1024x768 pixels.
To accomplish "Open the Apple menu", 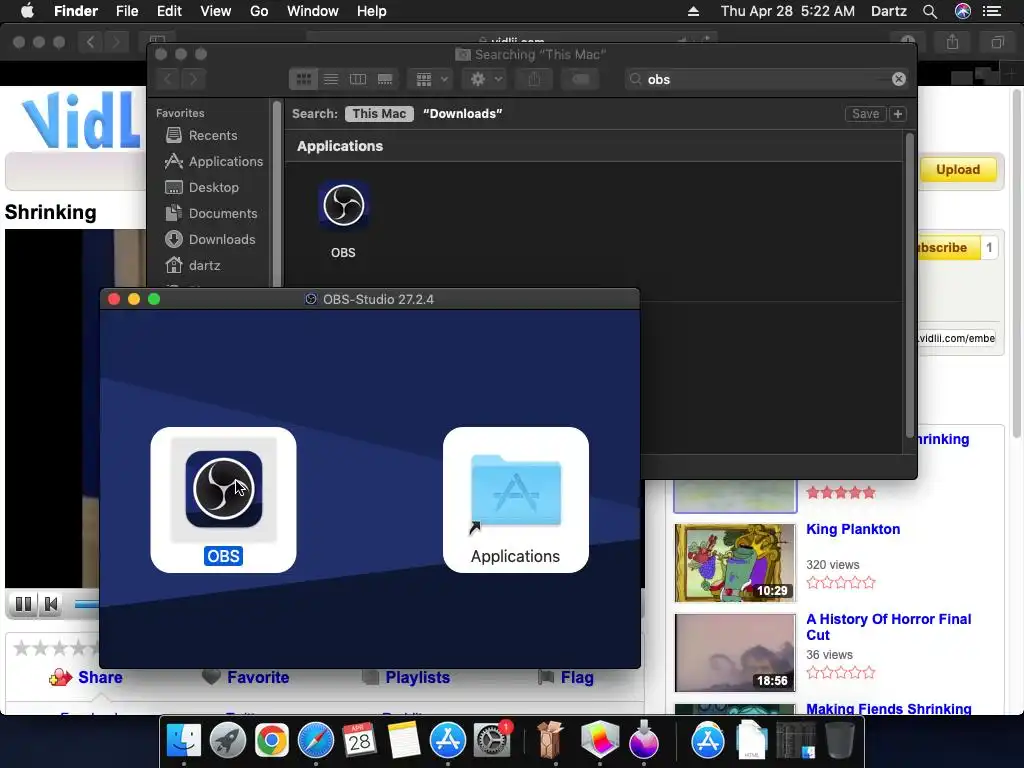I will coord(27,11).
